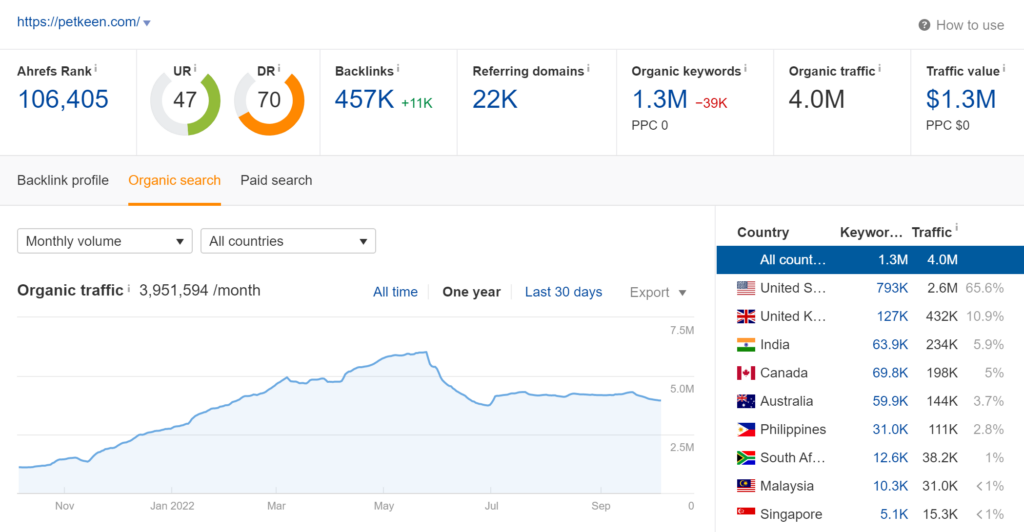The height and width of the screenshot is (532, 1024).
Task: Click the -39K organic keywords change value
Action: (711, 103)
